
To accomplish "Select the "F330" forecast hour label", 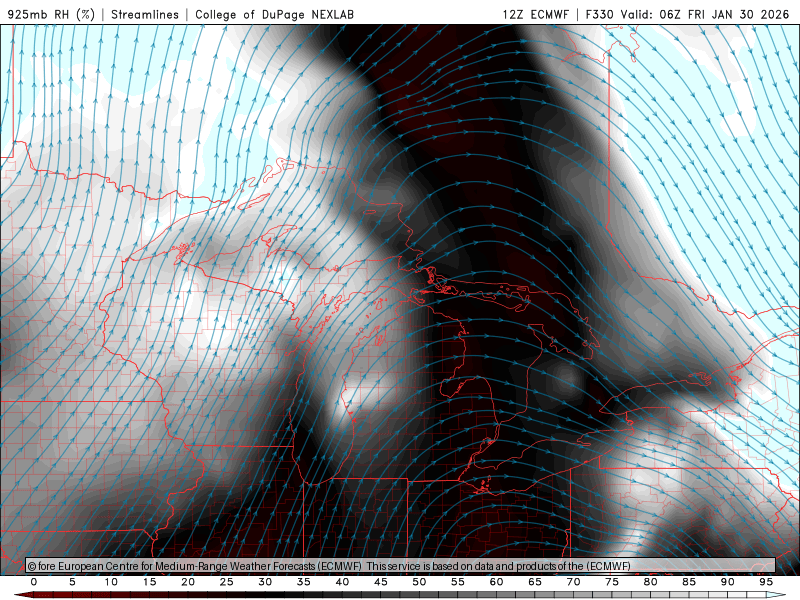I will pos(599,14).
